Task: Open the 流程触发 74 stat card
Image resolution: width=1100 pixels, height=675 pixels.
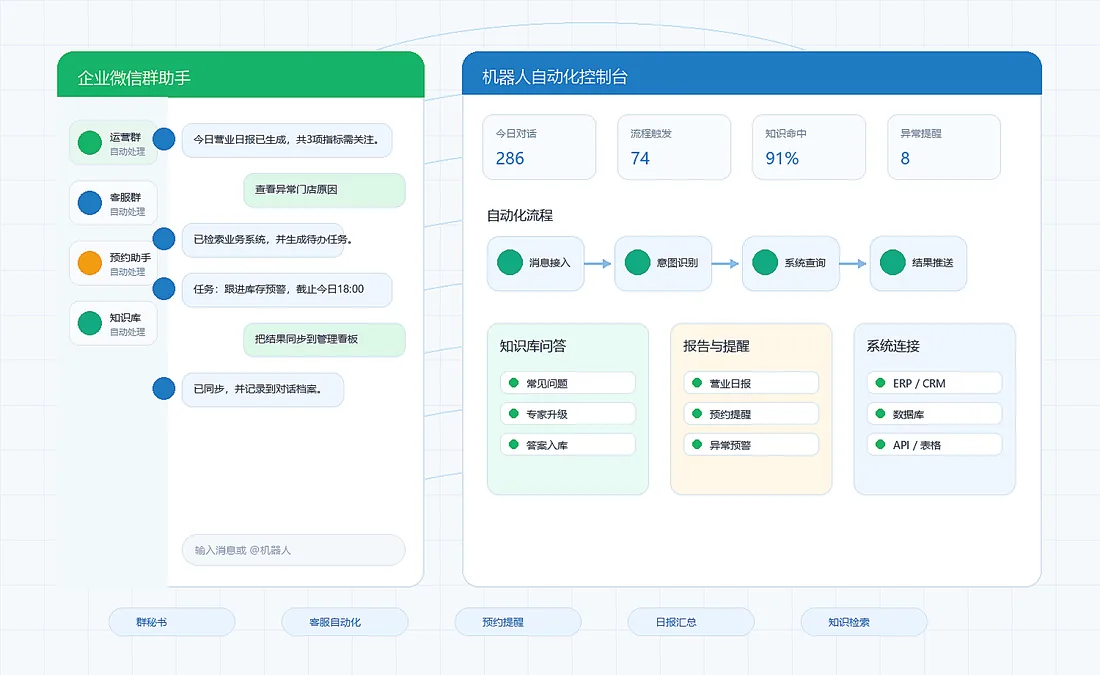Action: pyautogui.click(x=674, y=147)
